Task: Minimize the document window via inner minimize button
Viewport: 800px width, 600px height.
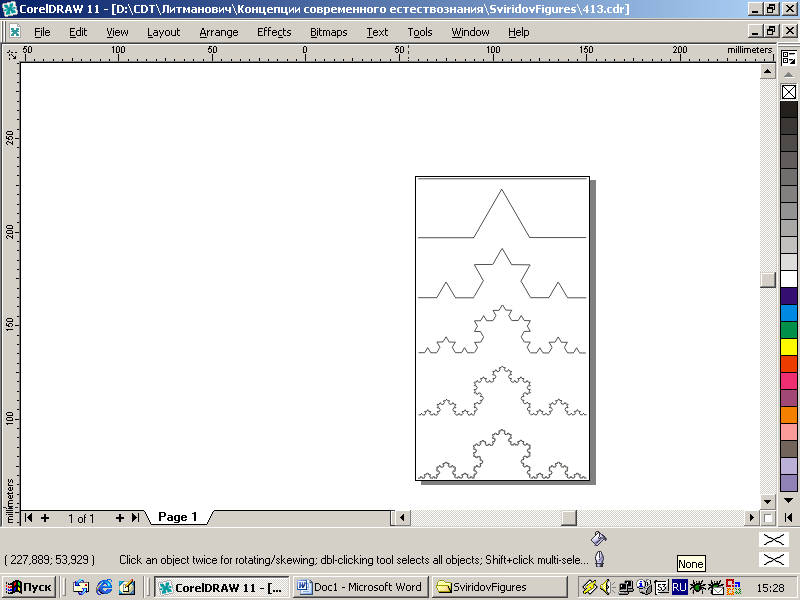Action: point(756,31)
